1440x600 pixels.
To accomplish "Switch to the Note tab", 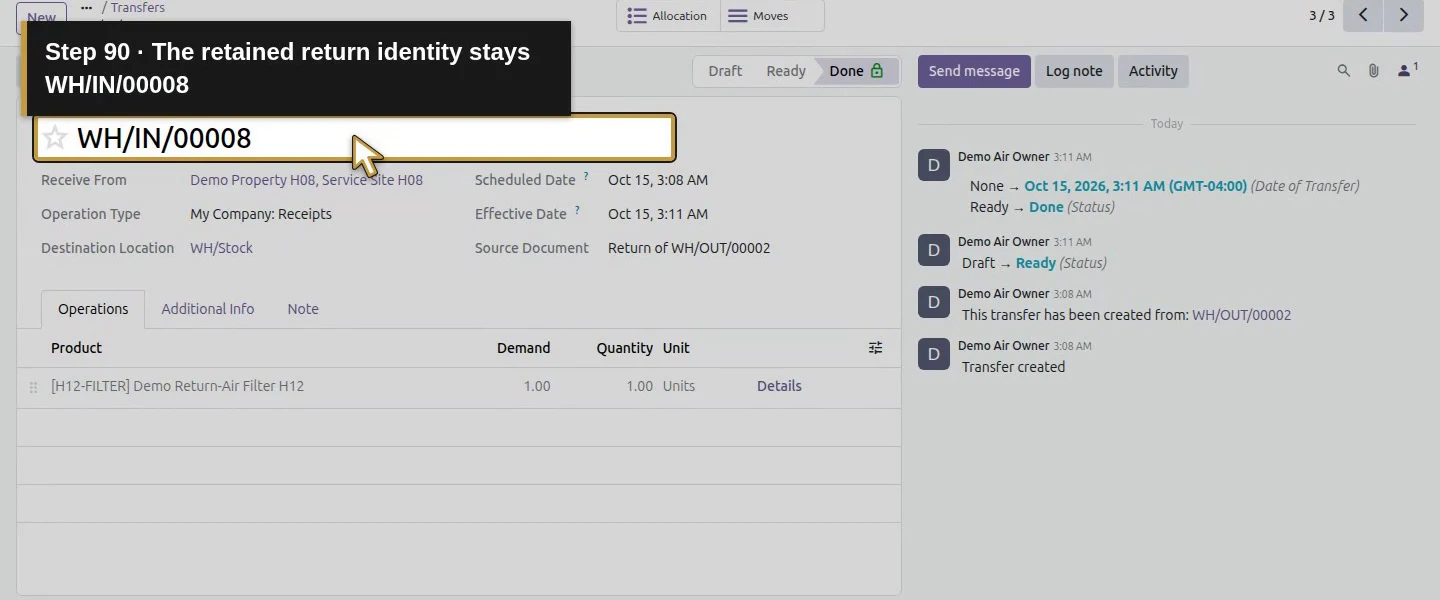I will point(303,309).
